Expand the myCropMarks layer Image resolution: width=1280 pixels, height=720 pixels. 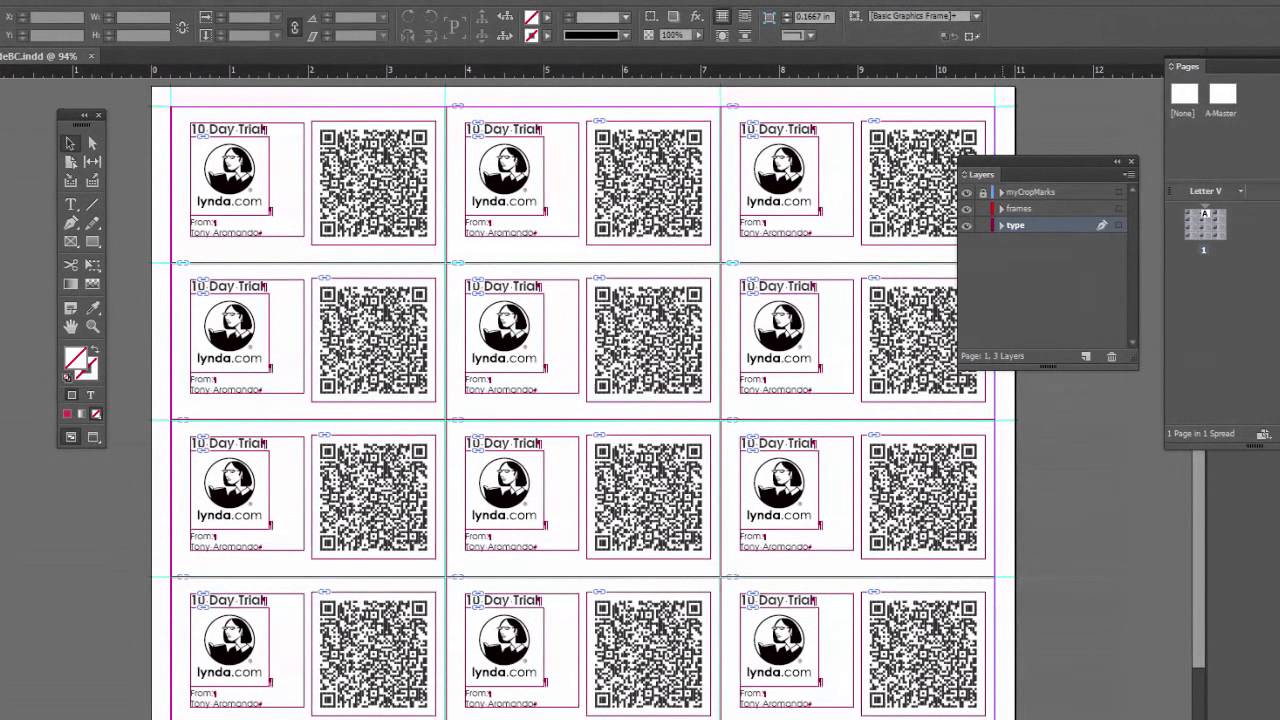click(1001, 192)
